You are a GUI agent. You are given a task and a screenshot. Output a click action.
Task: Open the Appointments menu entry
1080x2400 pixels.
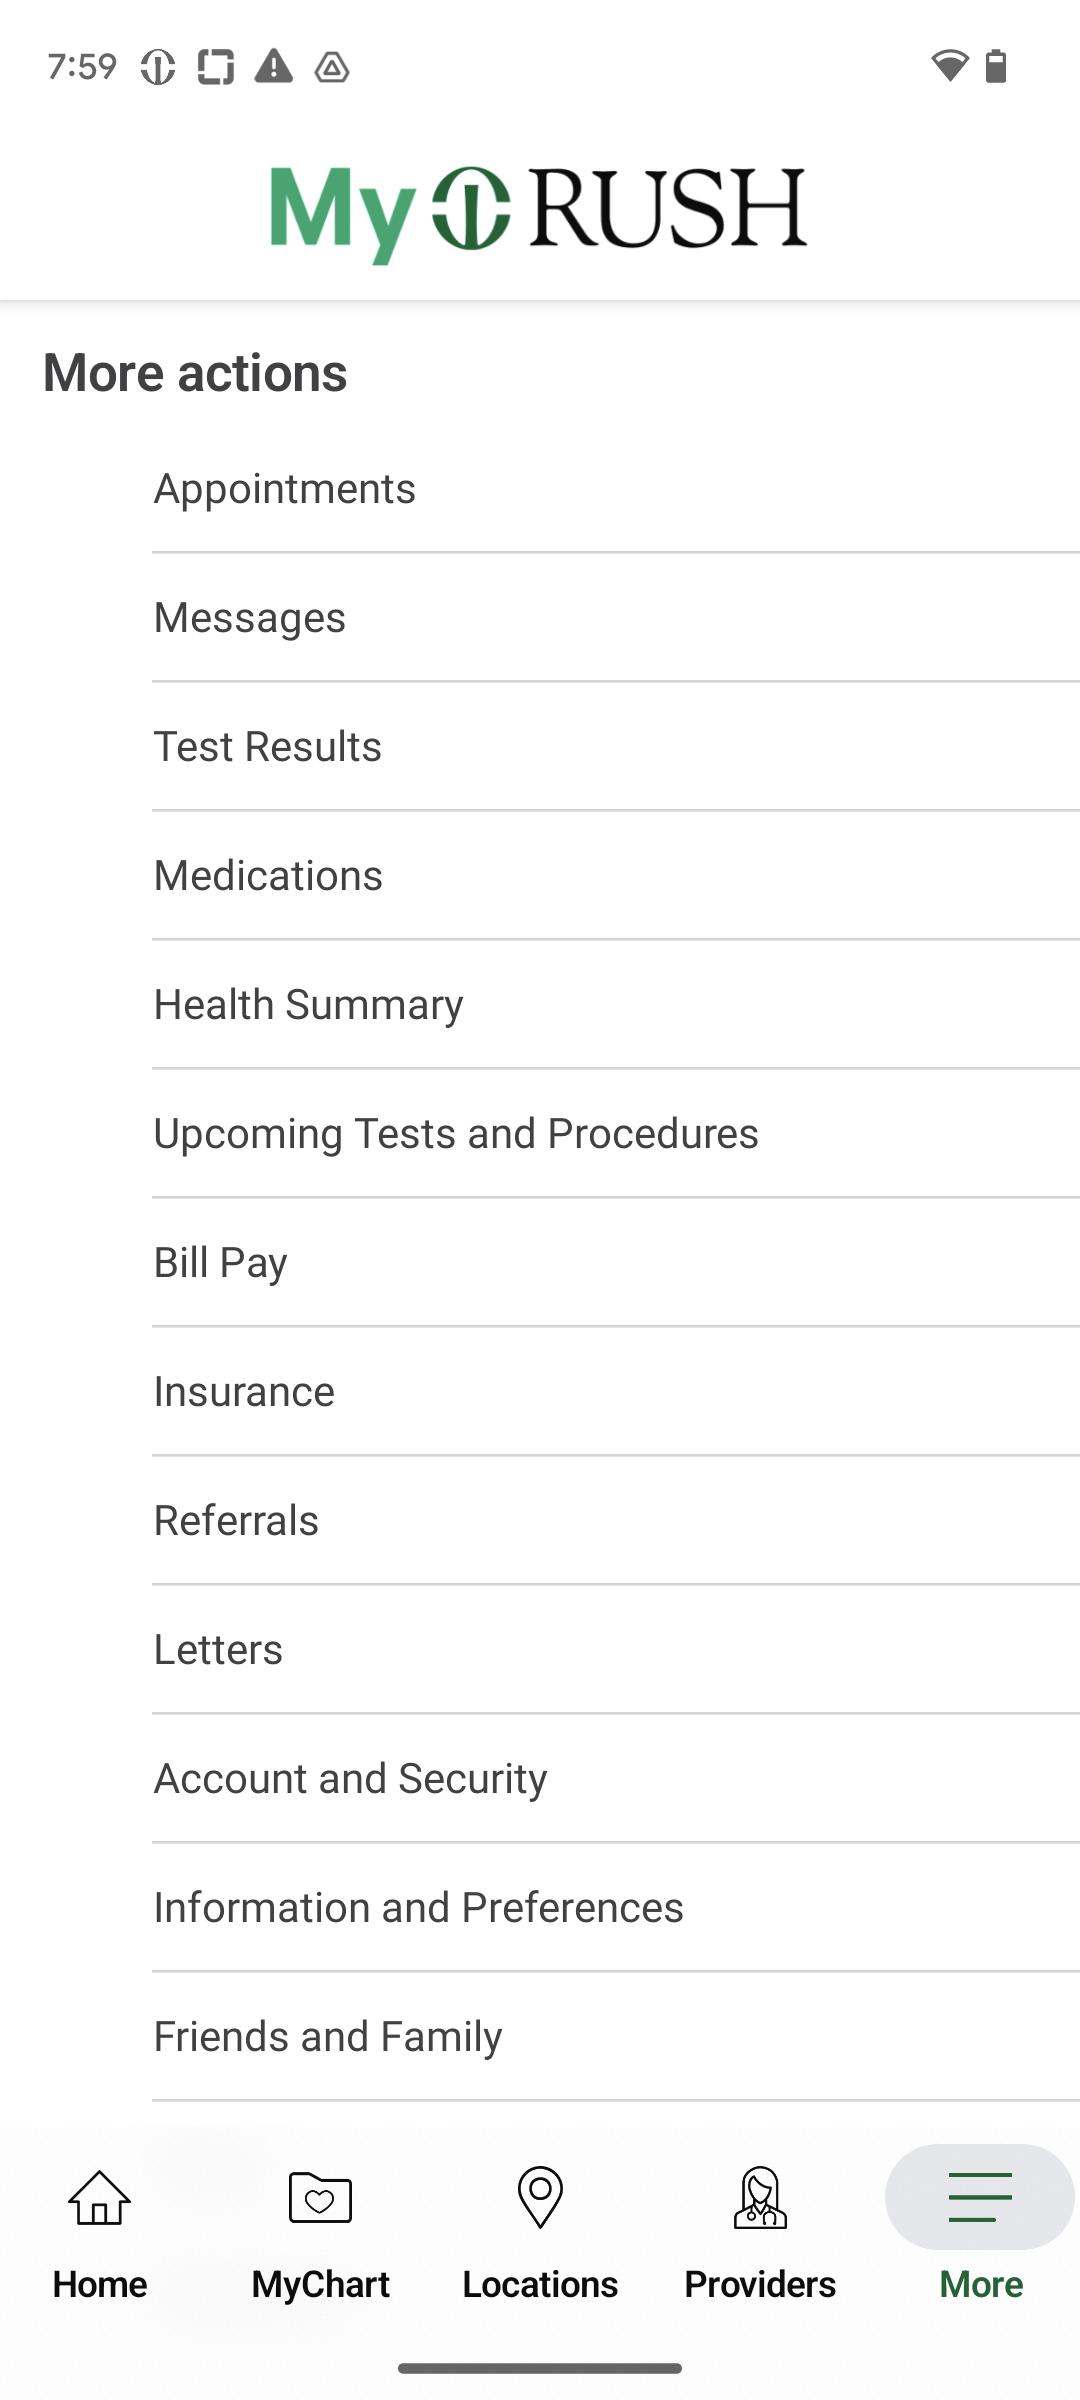click(x=616, y=489)
